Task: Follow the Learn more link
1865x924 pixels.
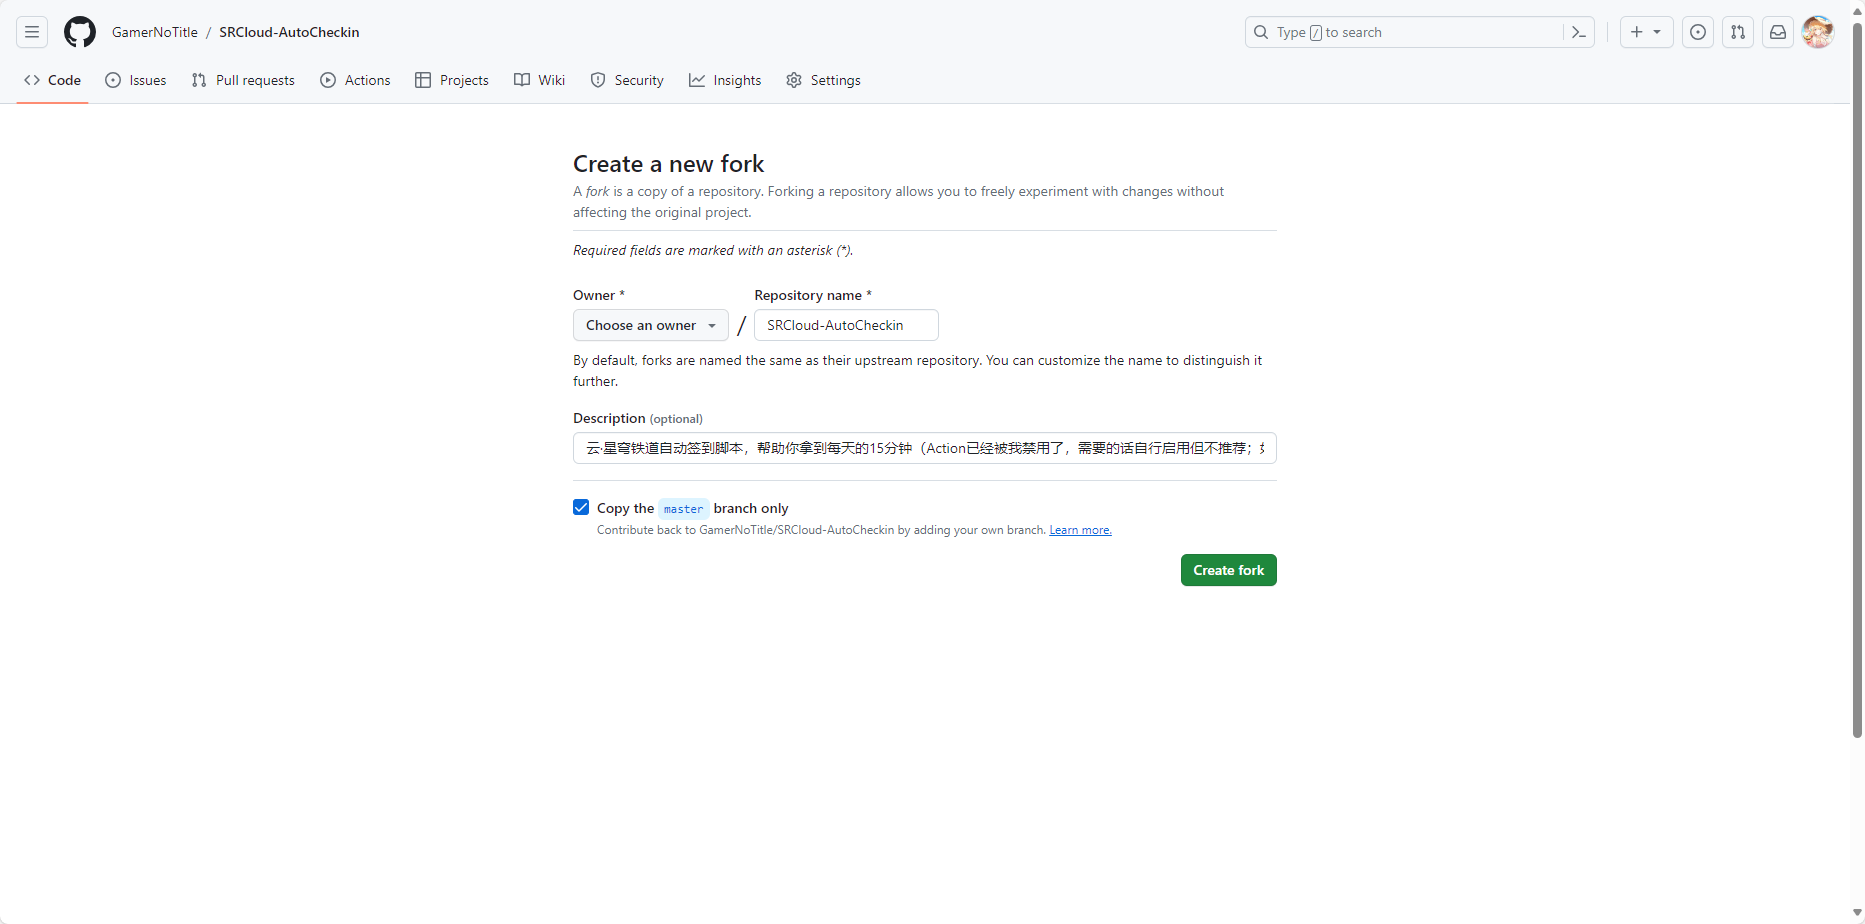Action: click(x=1080, y=530)
